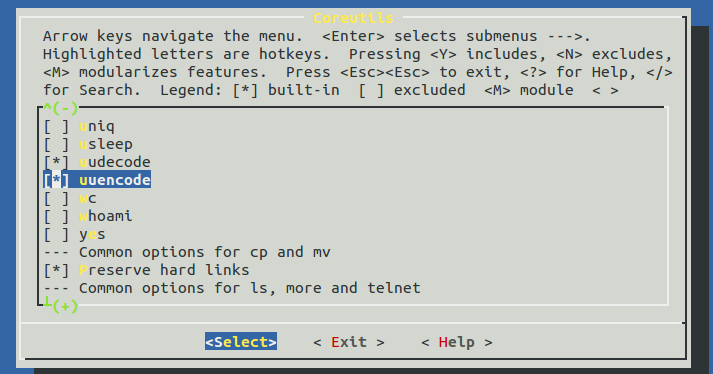Screen dimensions: 713x374
Task: Uncheck the uudecode option
Action: (56, 162)
